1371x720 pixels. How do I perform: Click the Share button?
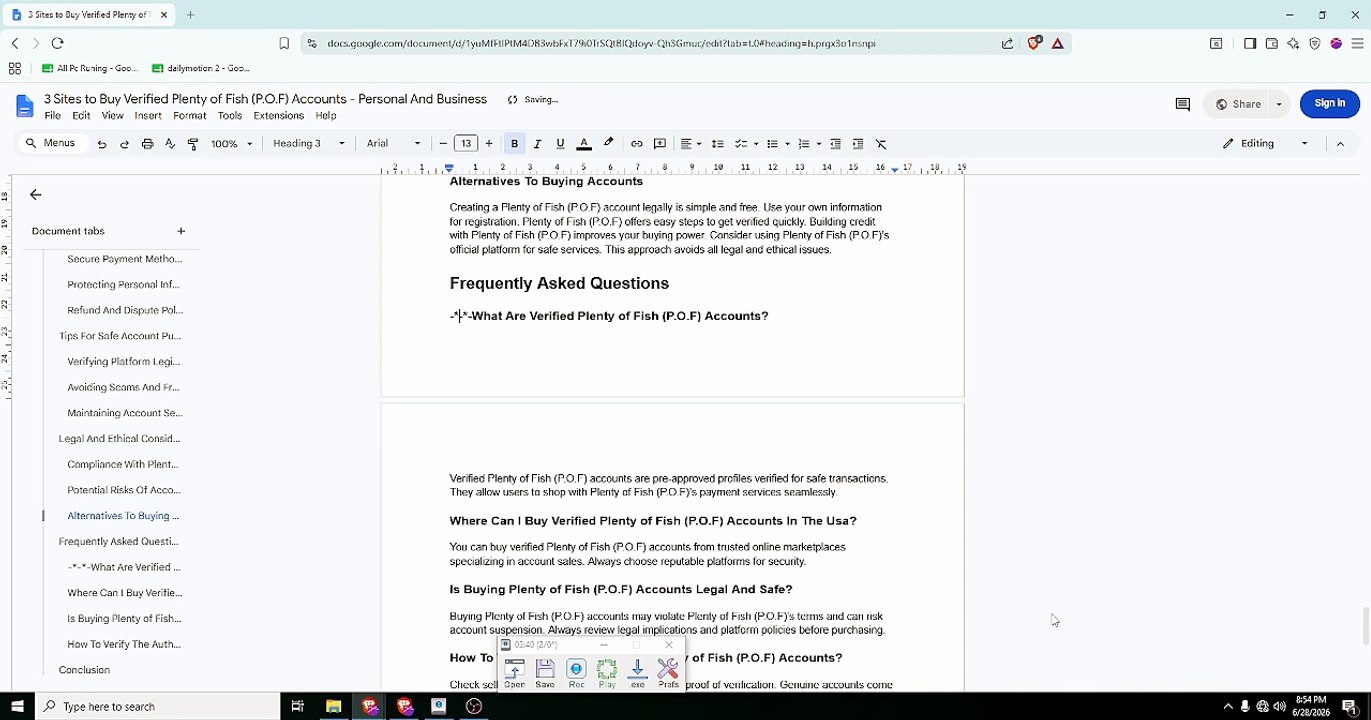pyautogui.click(x=1238, y=104)
